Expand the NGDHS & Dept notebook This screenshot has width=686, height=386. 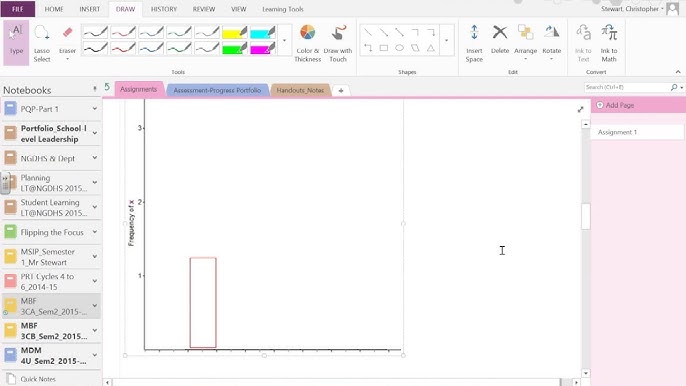click(94, 158)
